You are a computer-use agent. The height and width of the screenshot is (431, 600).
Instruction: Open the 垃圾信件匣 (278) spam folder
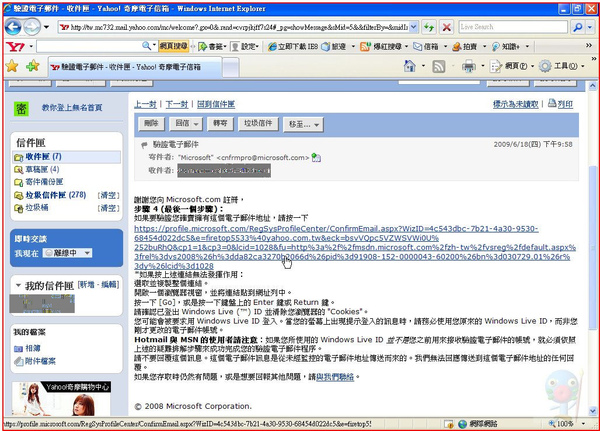[x=56, y=195]
